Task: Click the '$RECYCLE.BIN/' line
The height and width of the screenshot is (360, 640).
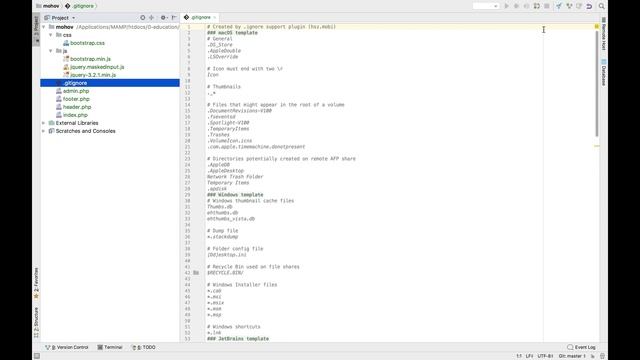Action: click(225, 273)
